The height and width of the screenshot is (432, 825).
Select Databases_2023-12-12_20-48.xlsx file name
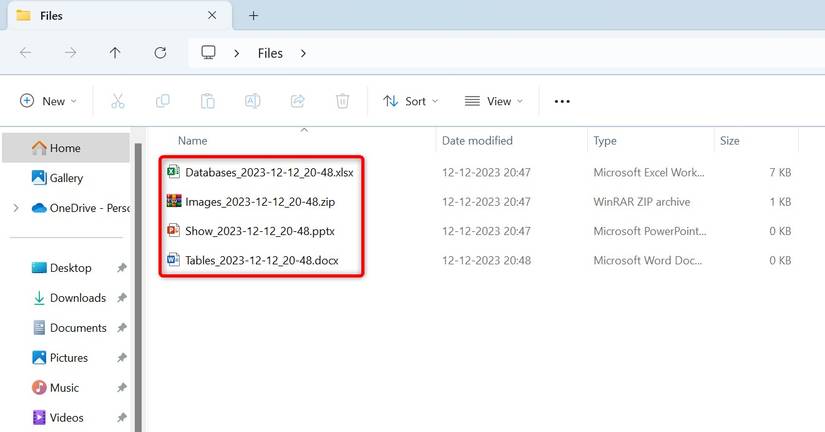[x=269, y=172]
